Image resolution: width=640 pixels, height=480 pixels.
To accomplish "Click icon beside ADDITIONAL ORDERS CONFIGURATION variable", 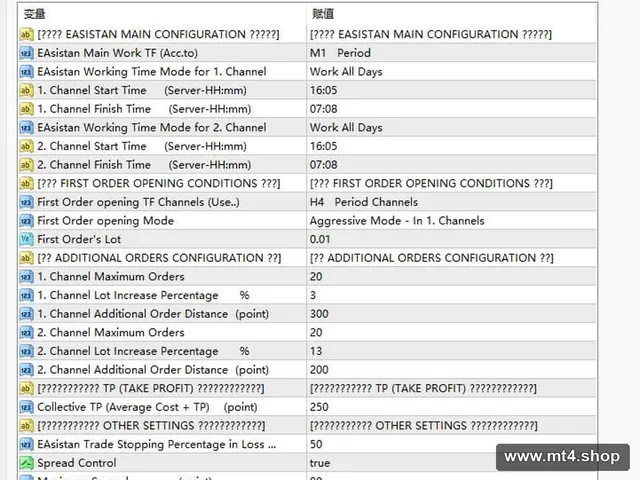I will 26,258.
